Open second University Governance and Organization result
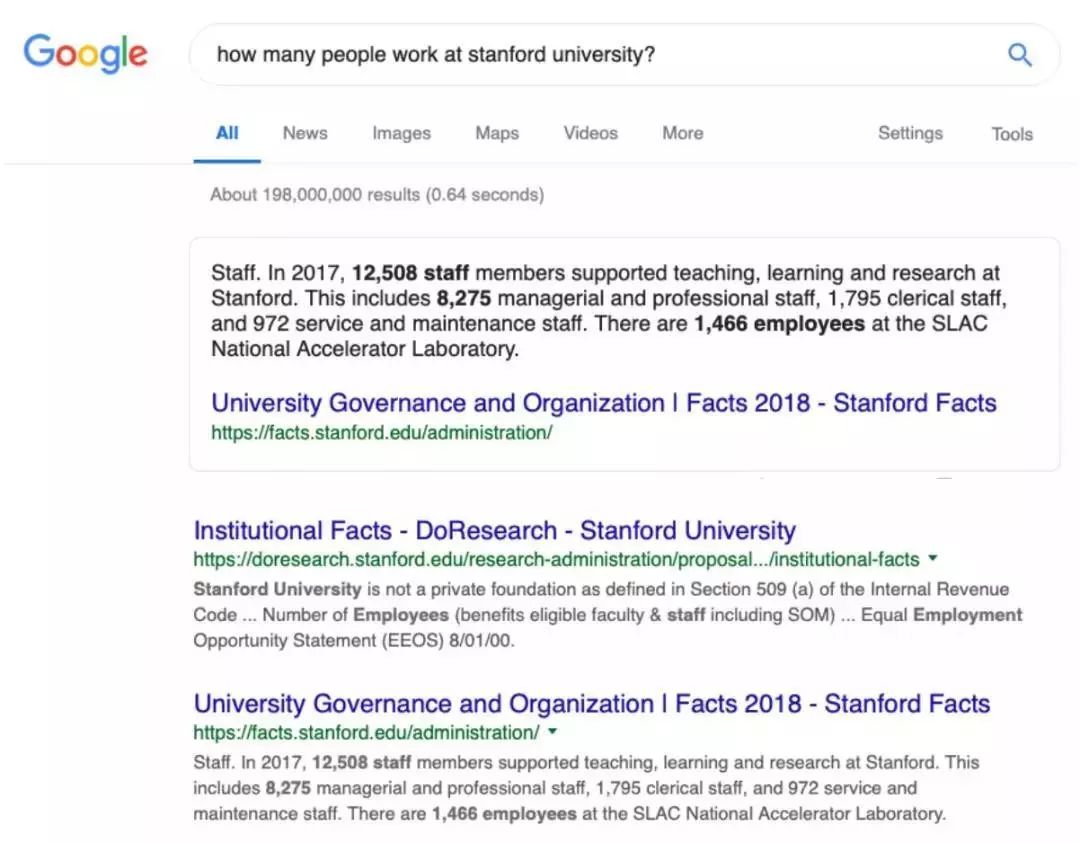The height and width of the screenshot is (843, 1080). (592, 703)
